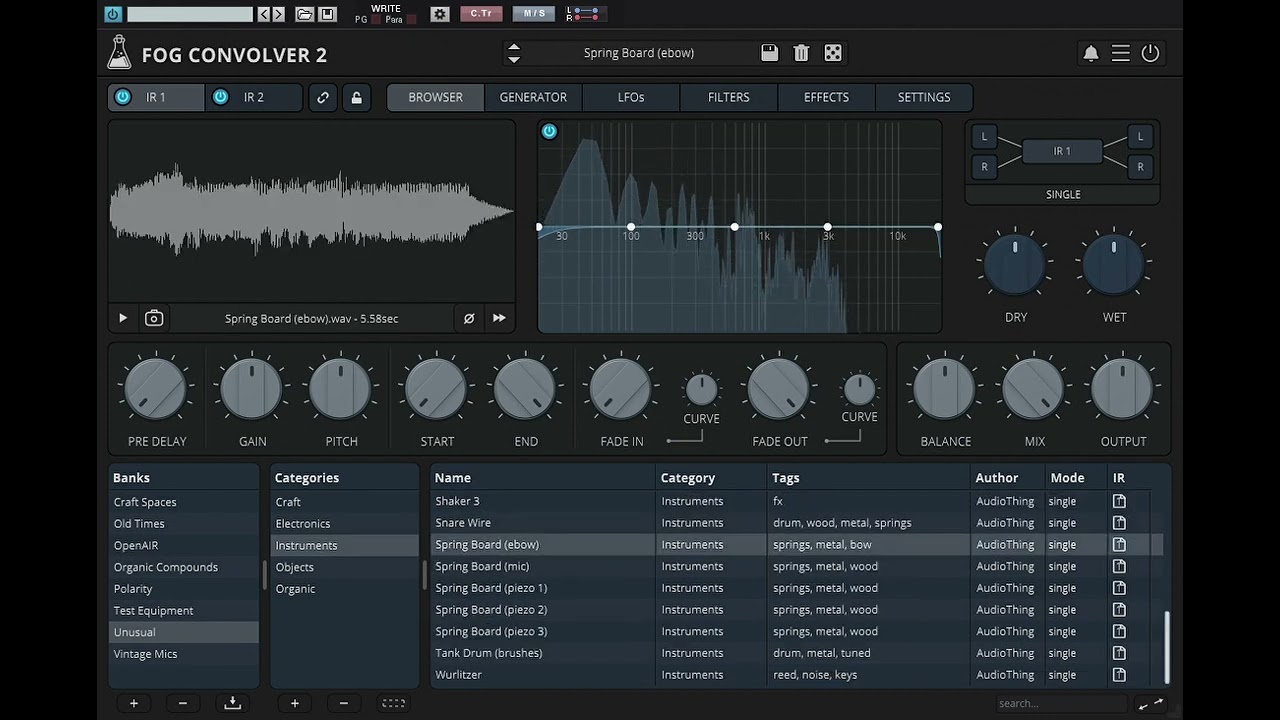Sort by the Tags column header
Viewport: 1280px width, 720px height.
869,478
